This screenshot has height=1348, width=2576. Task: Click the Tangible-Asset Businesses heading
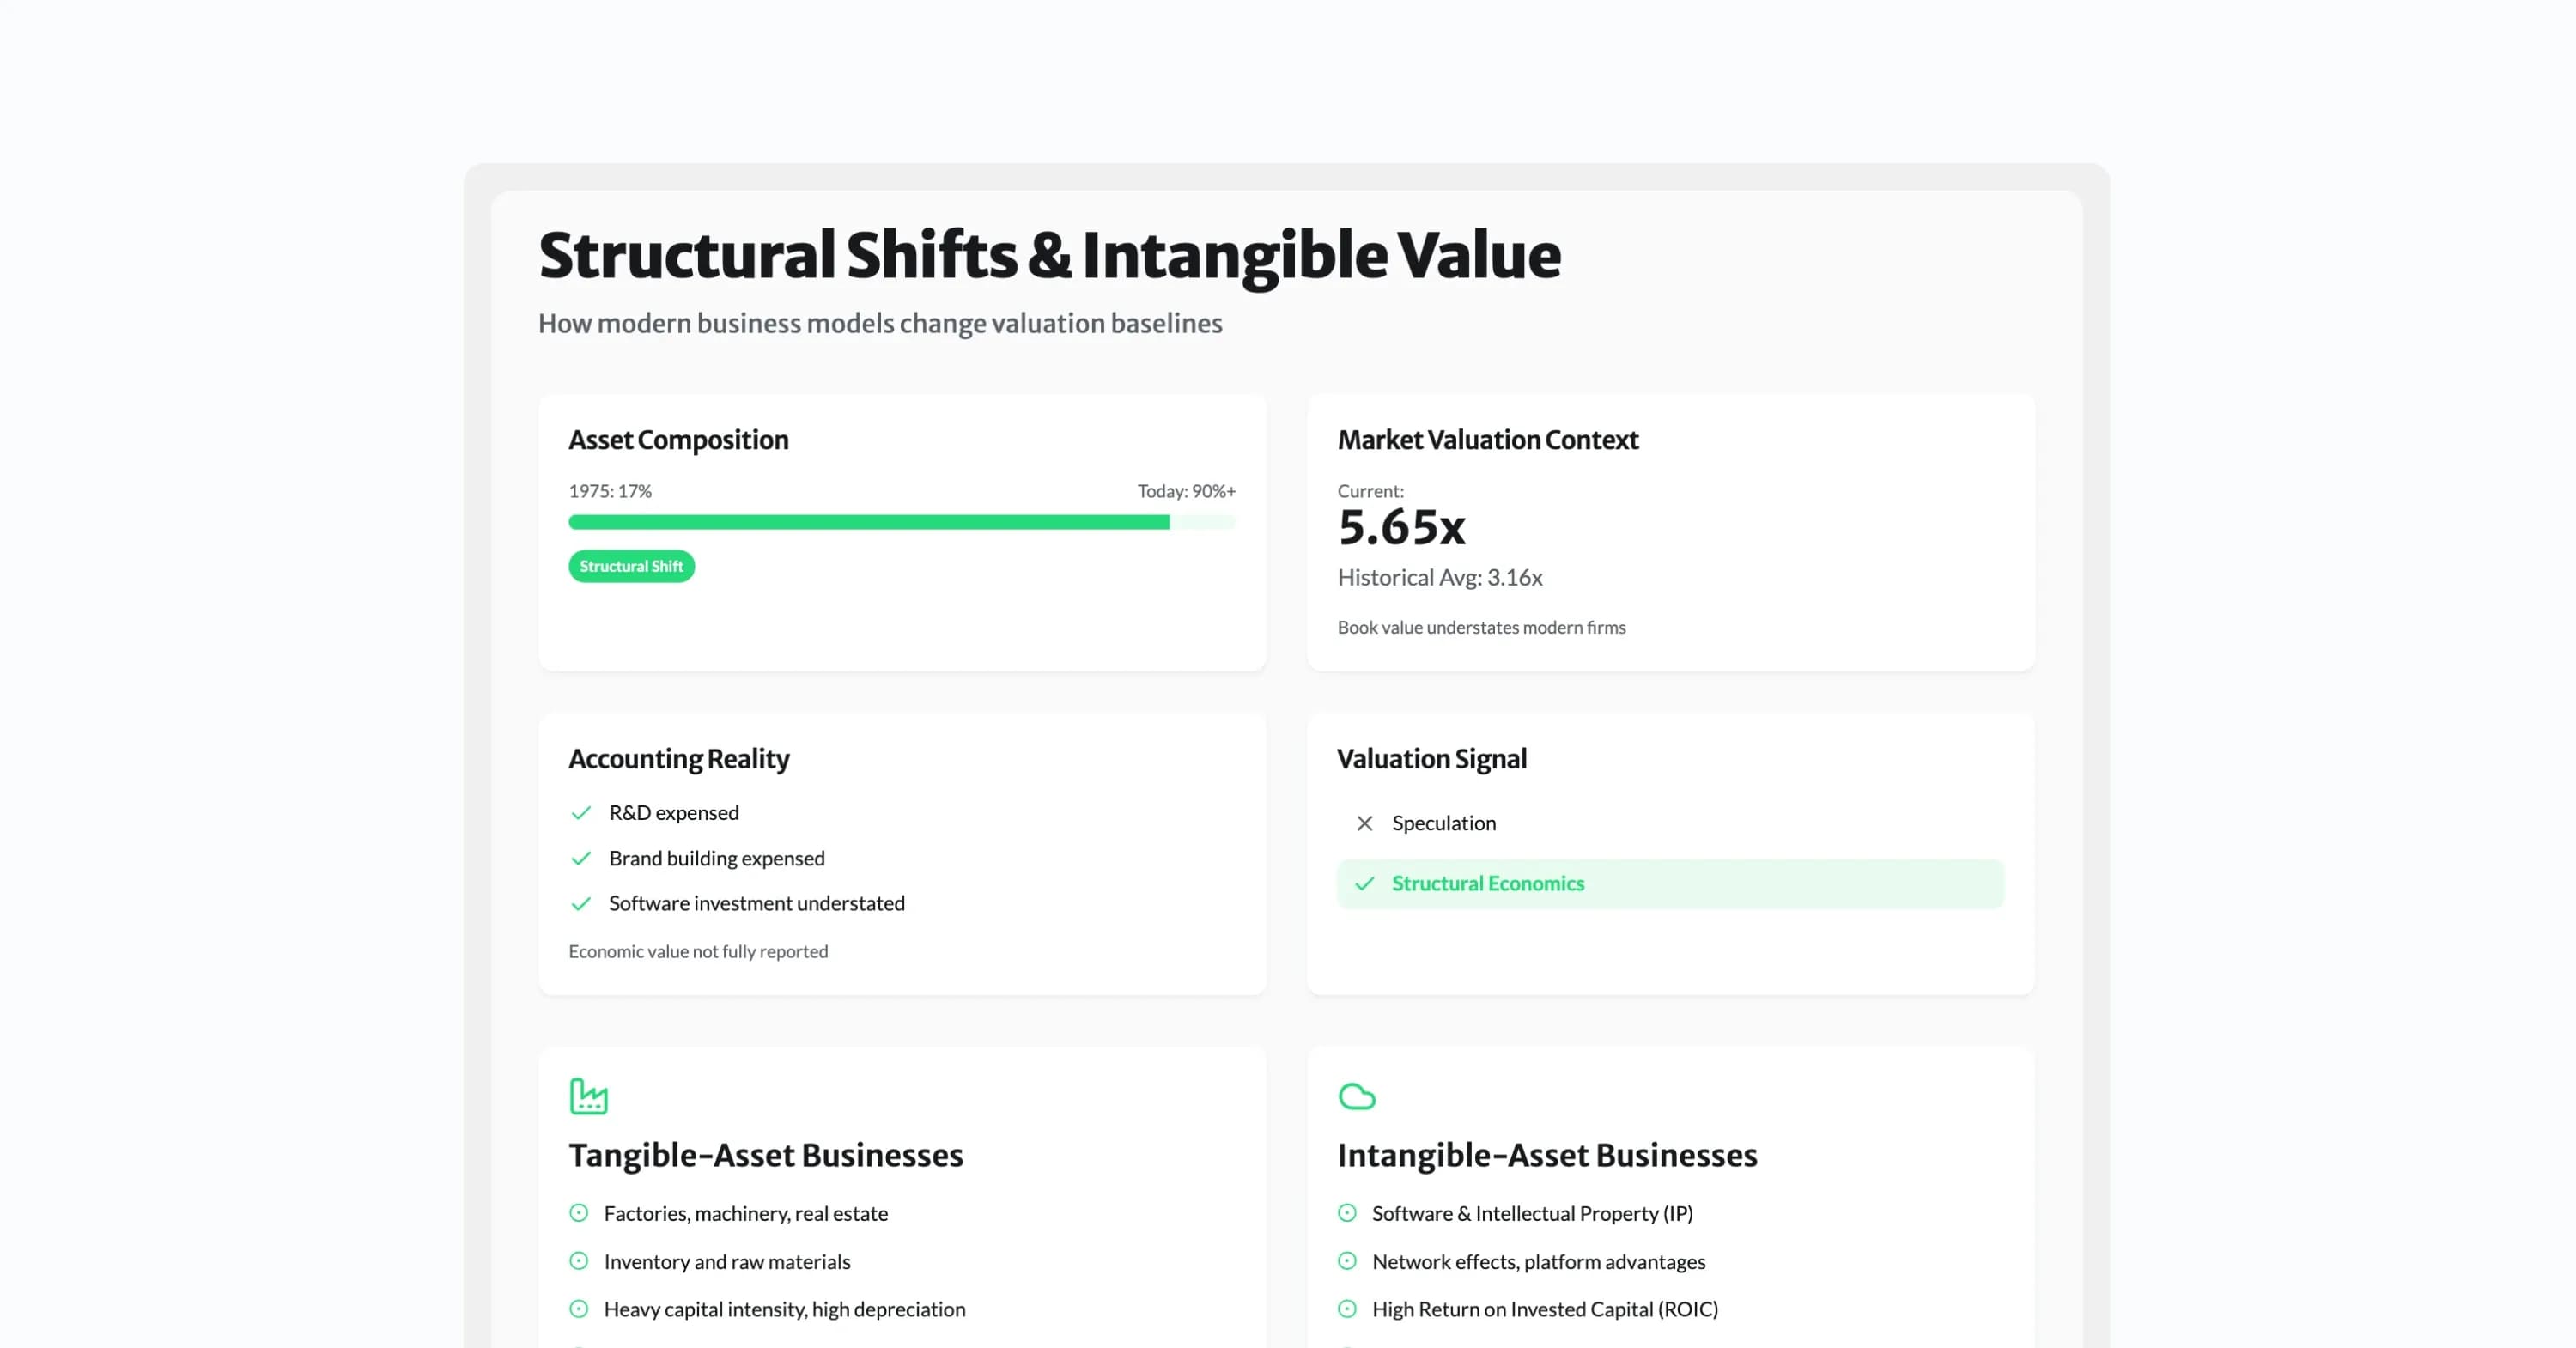click(766, 1156)
